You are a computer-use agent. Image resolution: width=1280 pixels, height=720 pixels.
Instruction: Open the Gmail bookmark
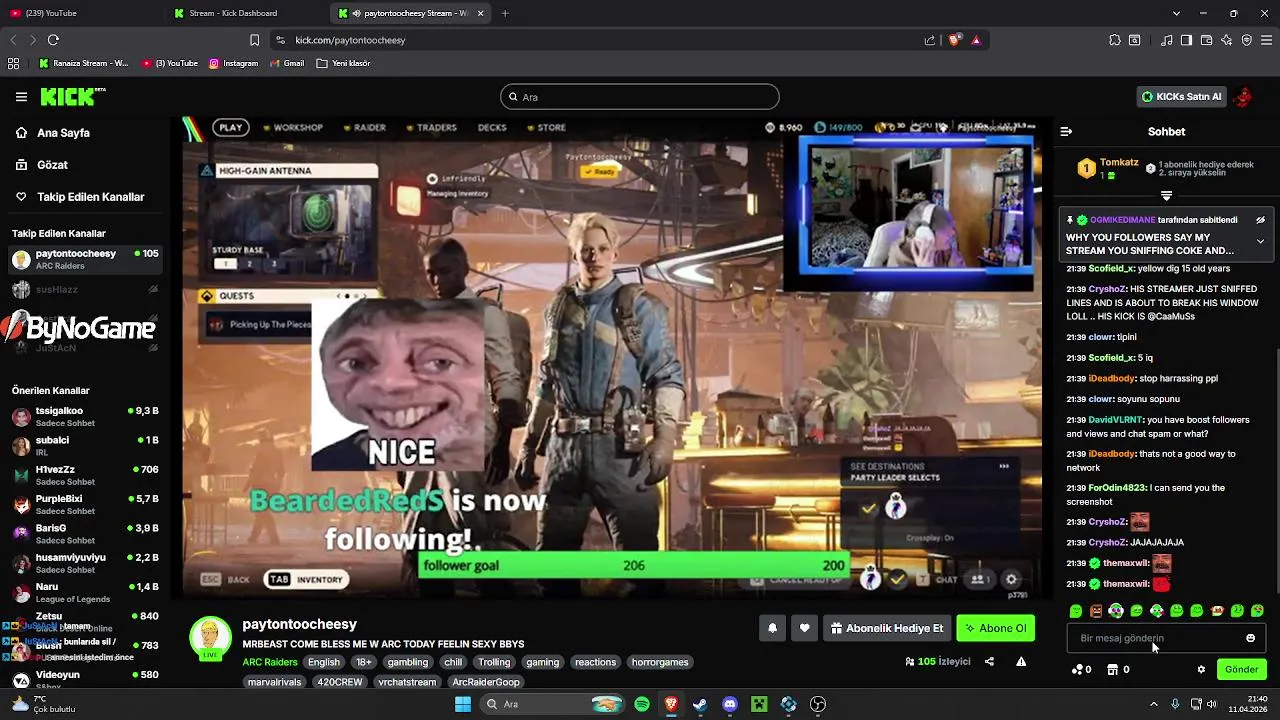(286, 63)
